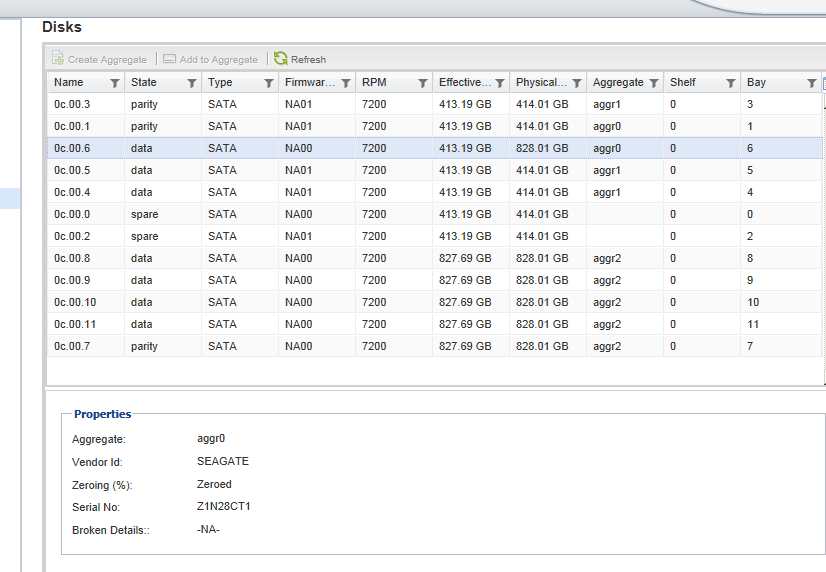Click NA00 firmware of disk 0c.00.0
This screenshot has width=826, height=572.
pos(299,214)
